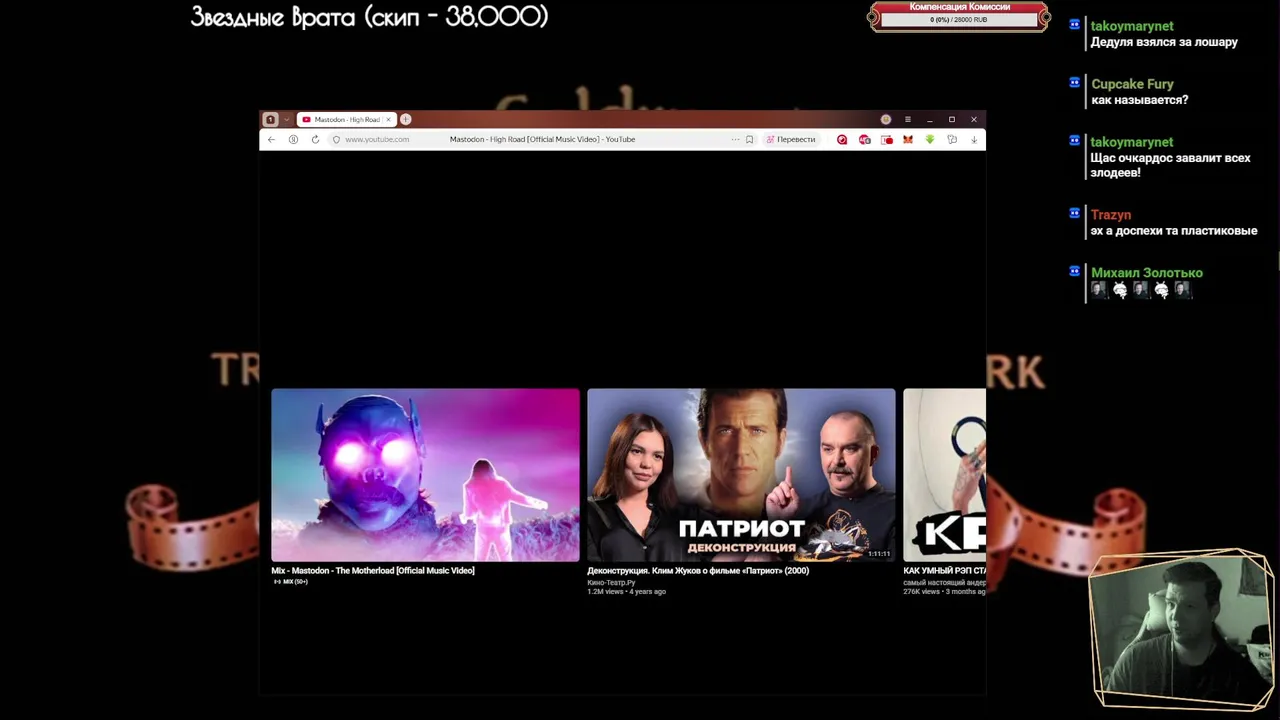Open the Mastodon Motherload mix thumbnail
The width and height of the screenshot is (1280, 720).
click(425, 475)
